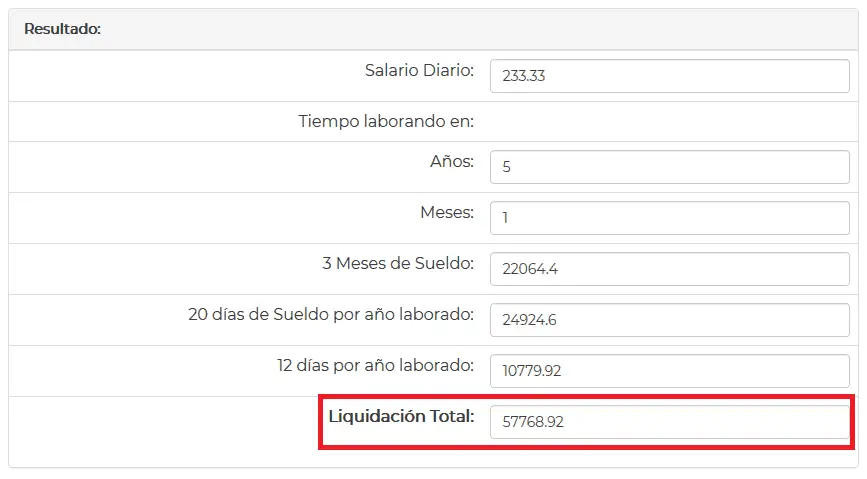867x479 pixels.
Task: Click the Liquidación Total input field
Action: point(669,422)
